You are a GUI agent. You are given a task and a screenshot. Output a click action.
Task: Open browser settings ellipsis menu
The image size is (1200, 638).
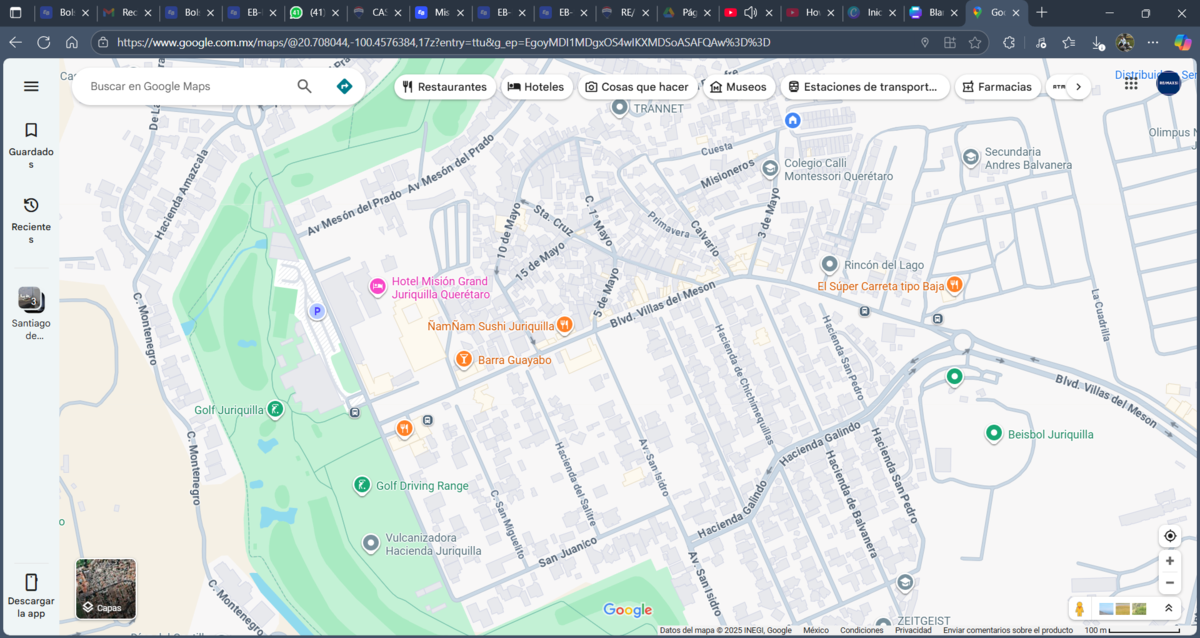pos(1153,43)
